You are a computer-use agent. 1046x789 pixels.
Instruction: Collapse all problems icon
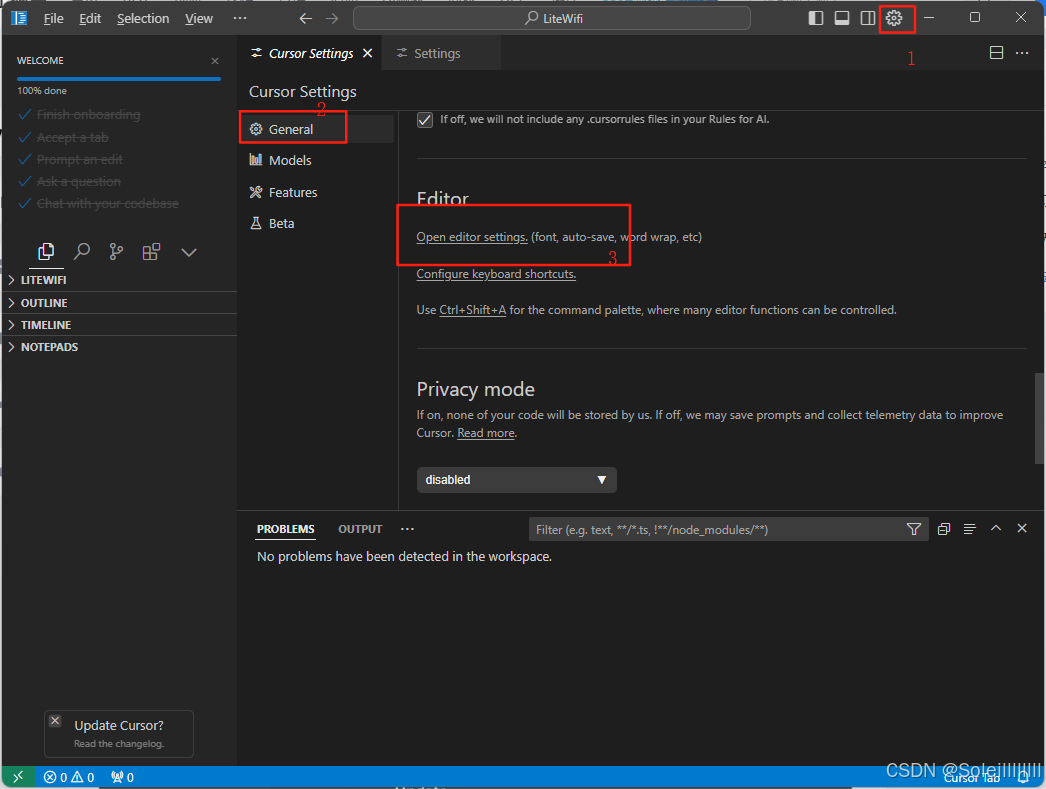[943, 529]
